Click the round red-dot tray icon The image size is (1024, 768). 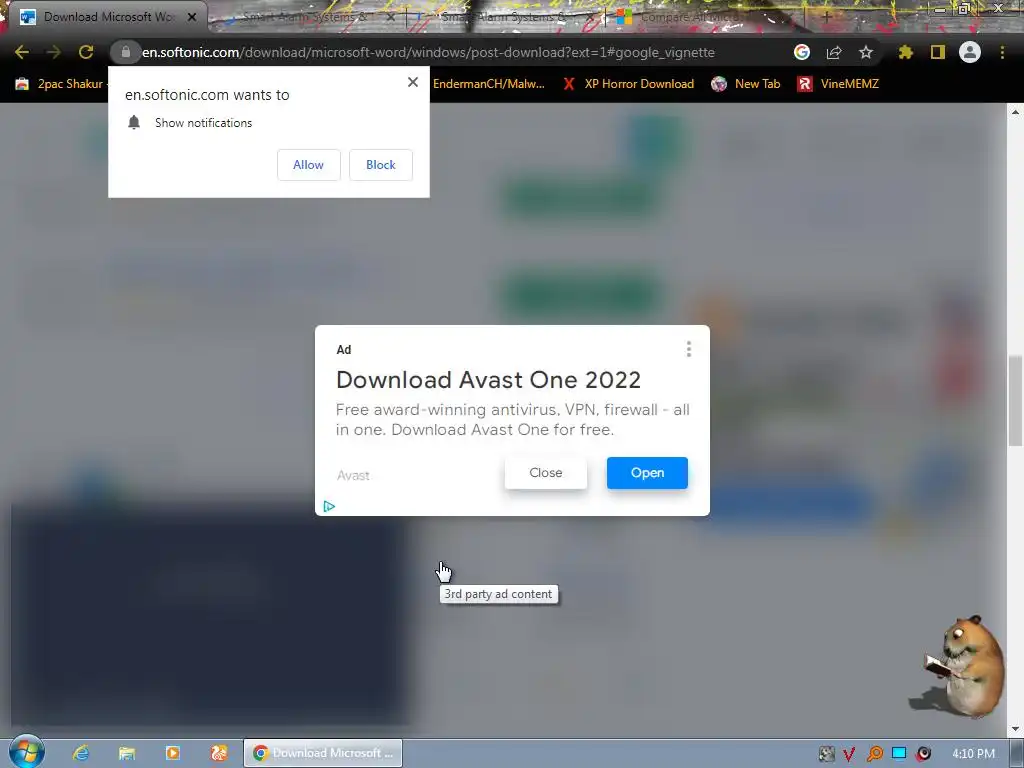point(923,754)
